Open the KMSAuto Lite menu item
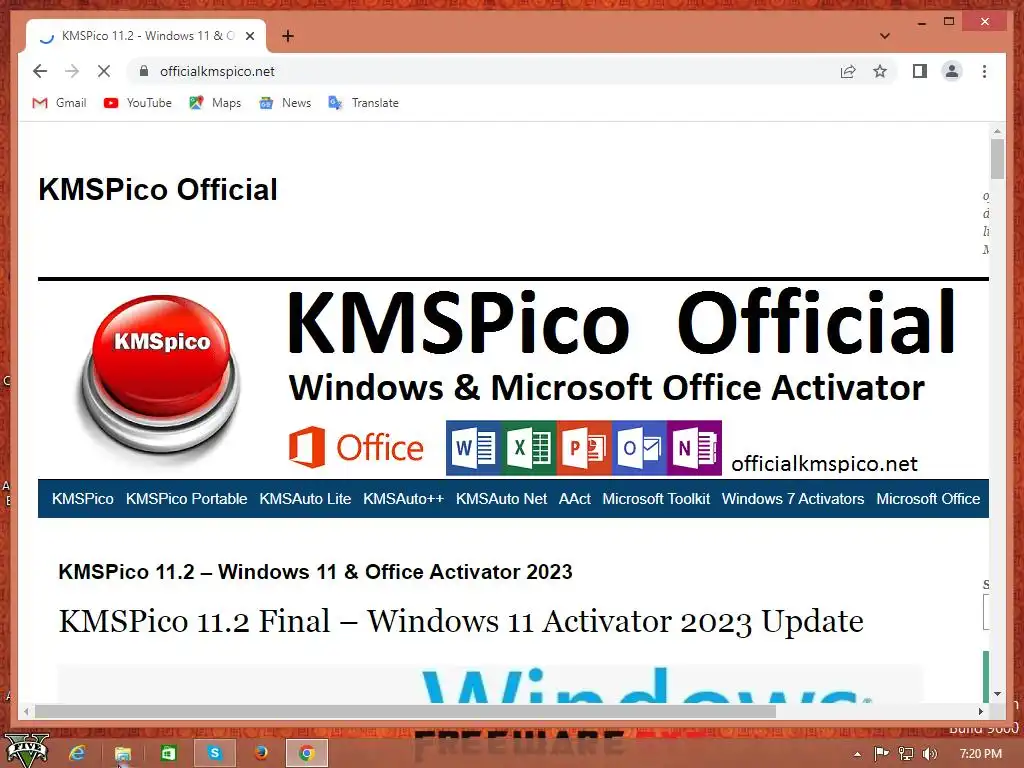Screen dimensions: 1024x768 tap(305, 498)
